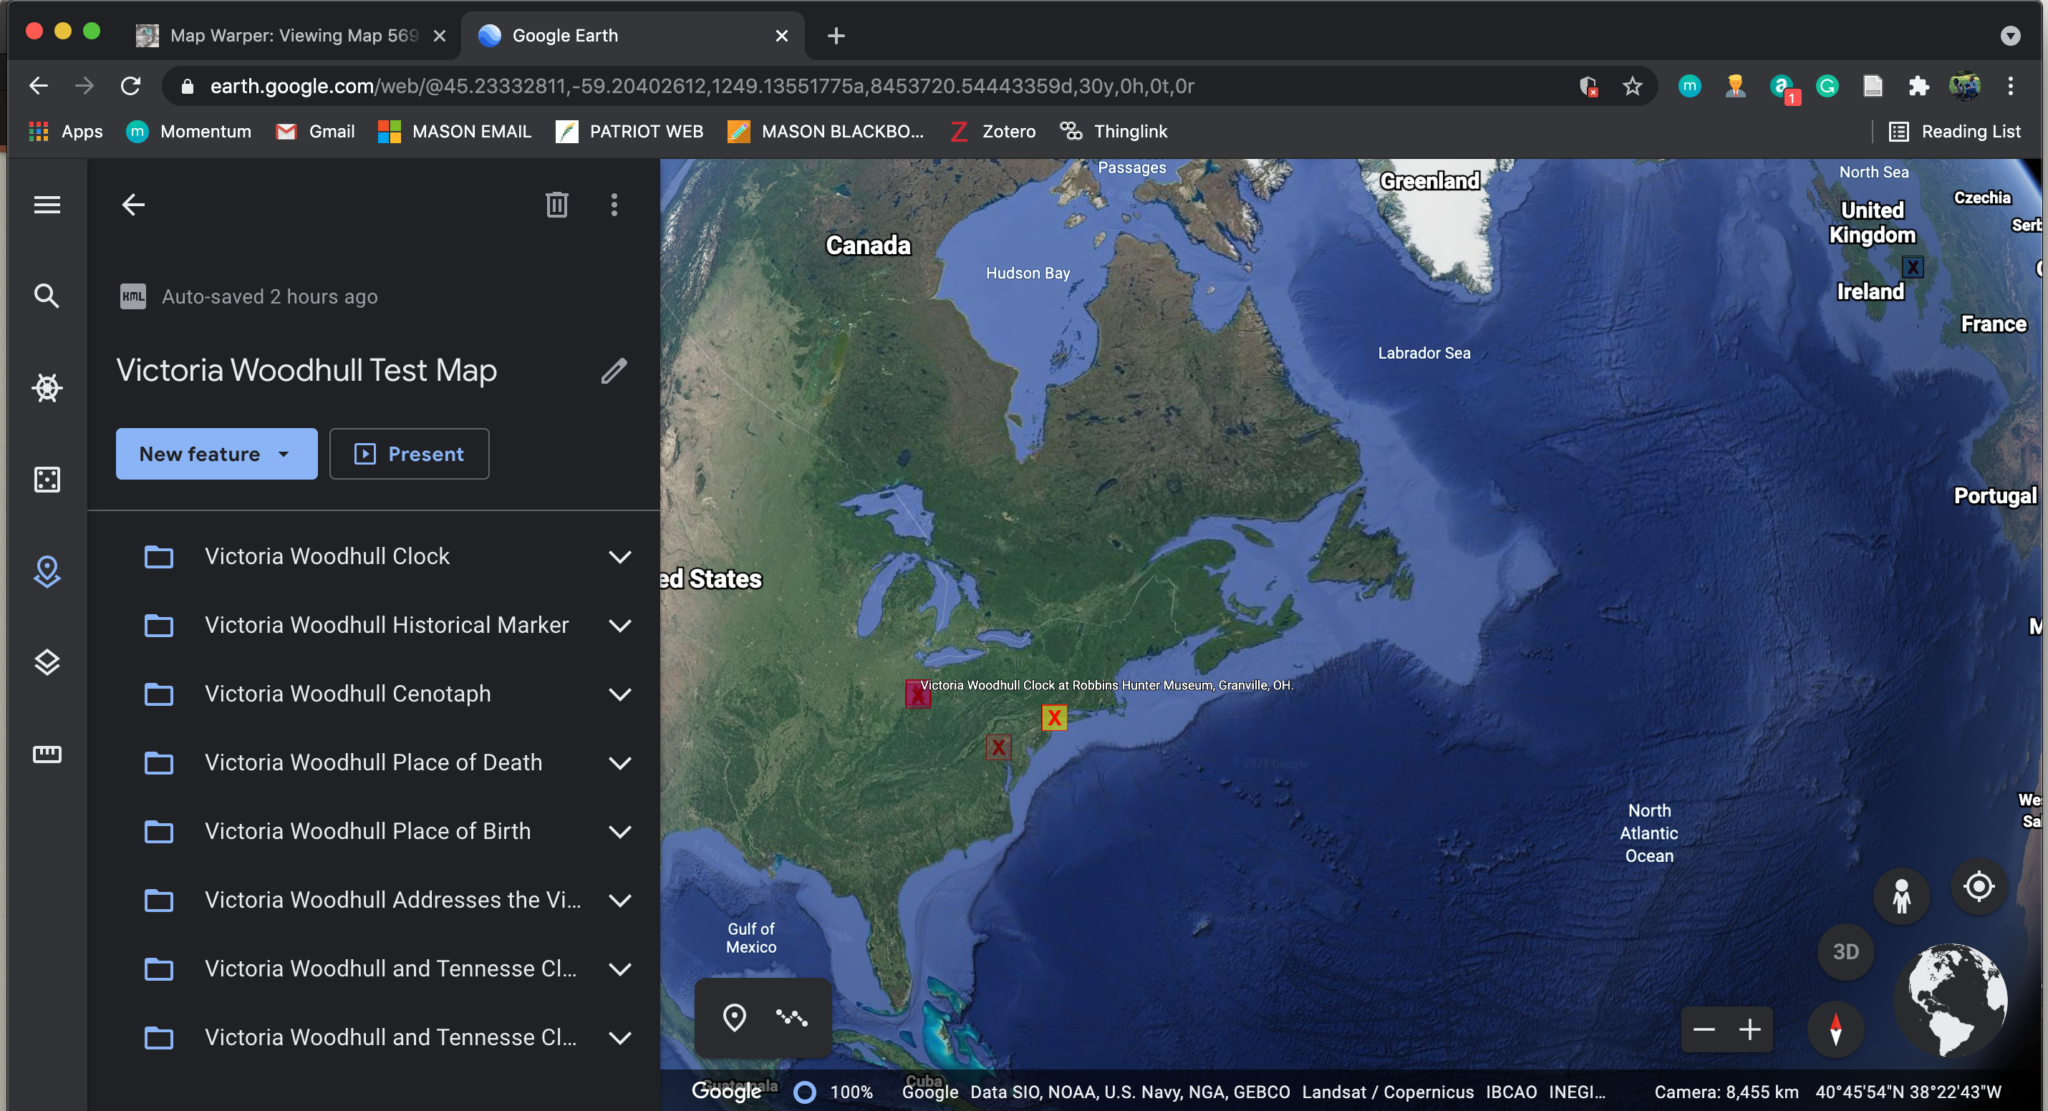Click the layers/overlays icon in sidebar
Screen dimensions: 2048x1111
(47, 661)
